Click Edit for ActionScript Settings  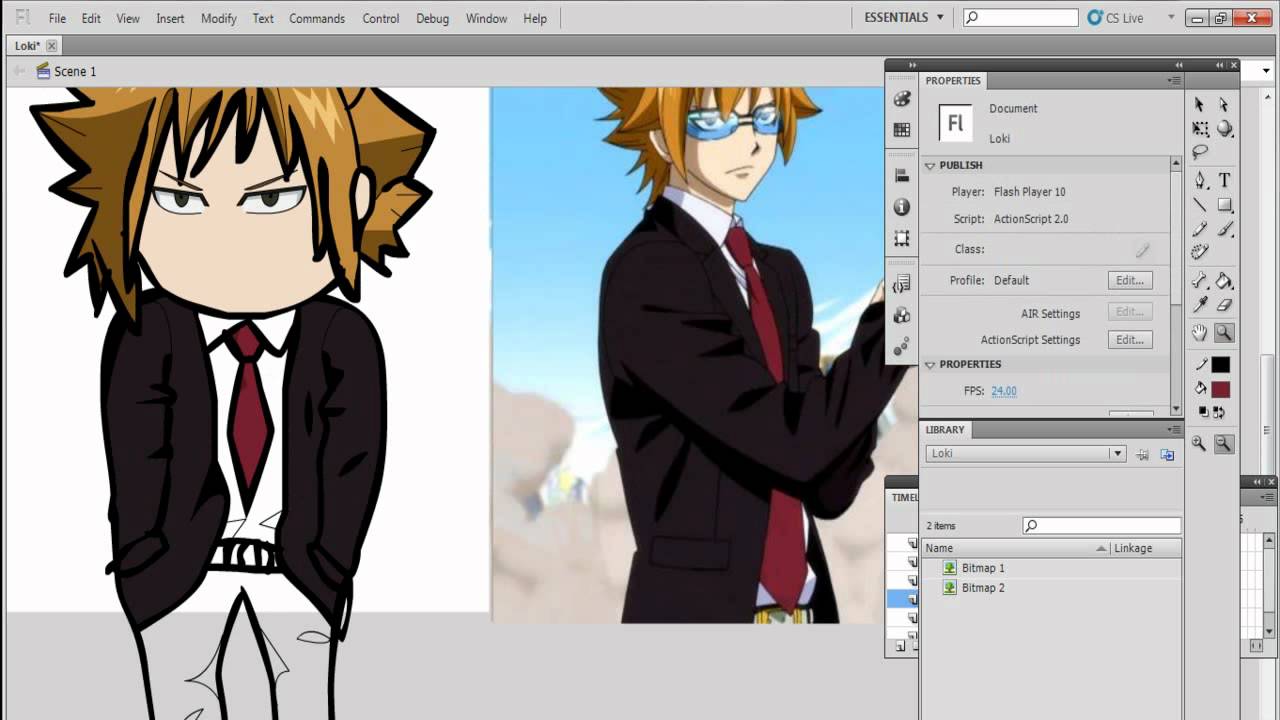coord(1130,340)
